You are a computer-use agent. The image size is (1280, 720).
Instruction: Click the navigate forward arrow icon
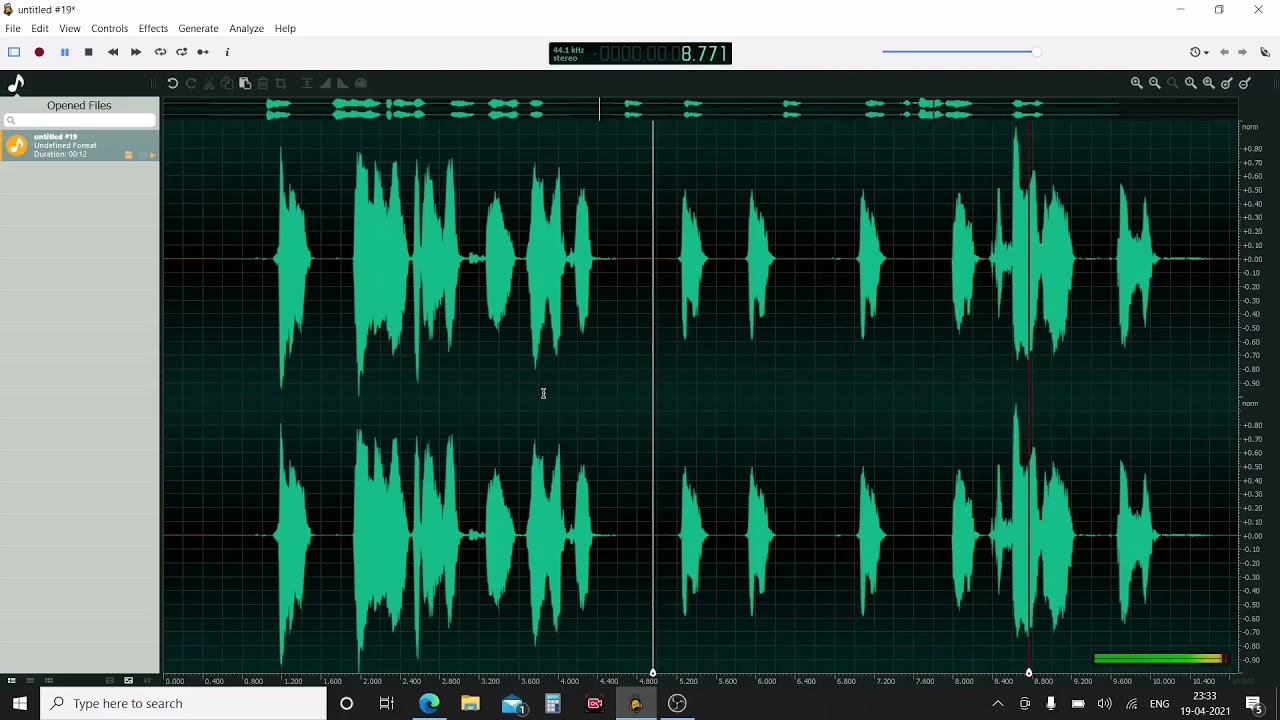point(1242,52)
